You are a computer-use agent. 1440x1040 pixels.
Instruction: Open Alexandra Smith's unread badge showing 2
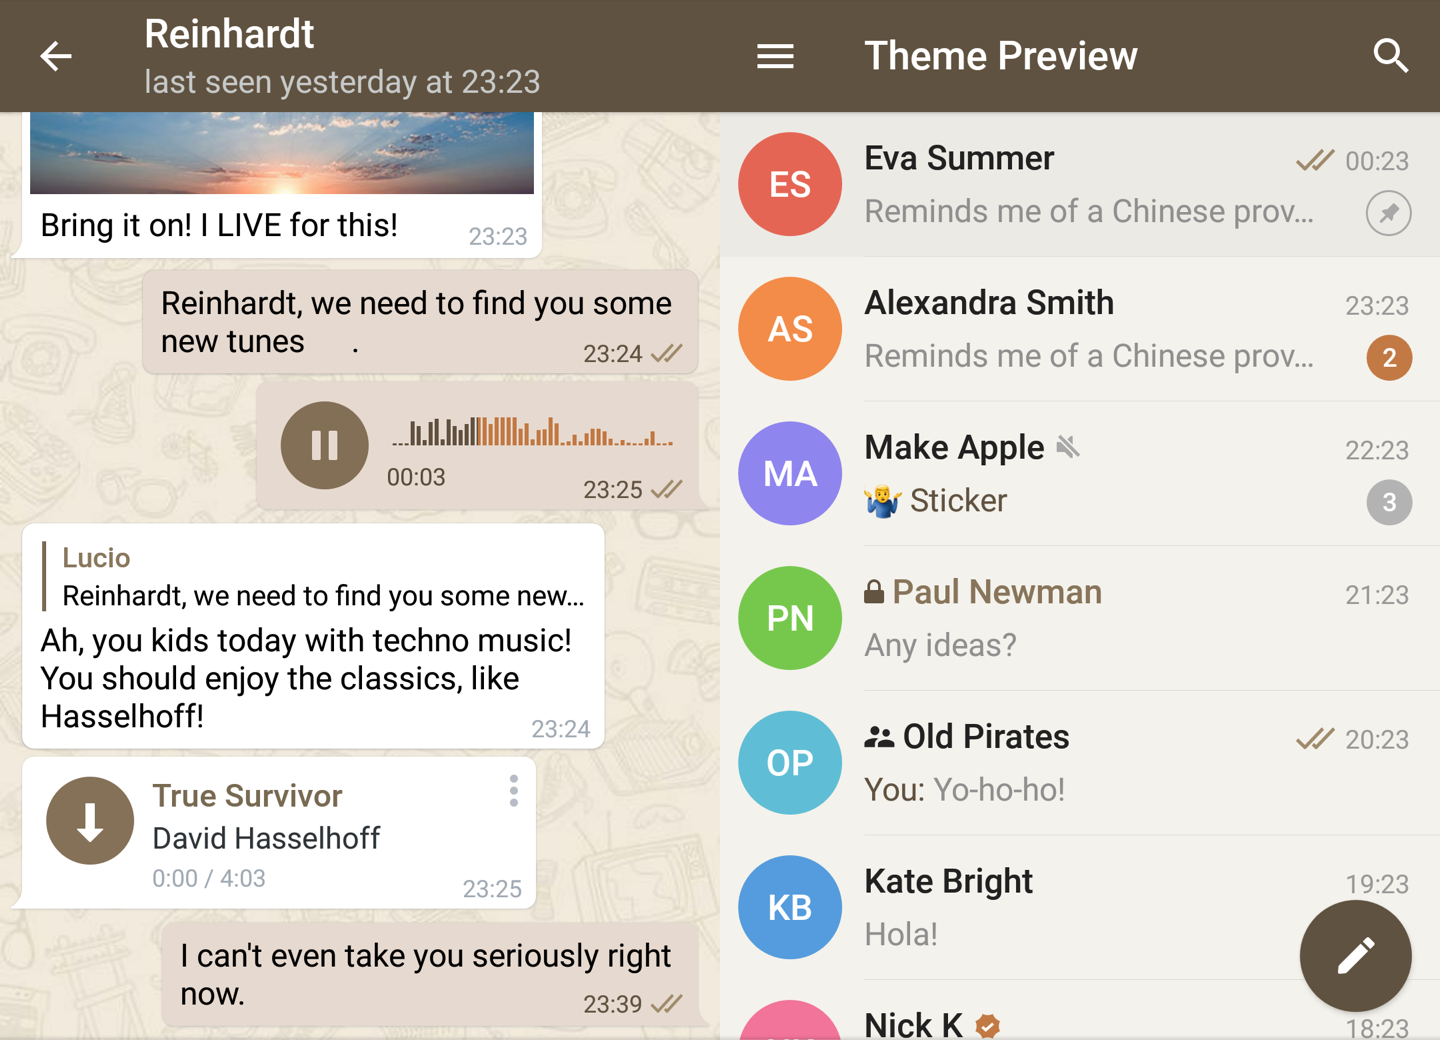point(1389,358)
